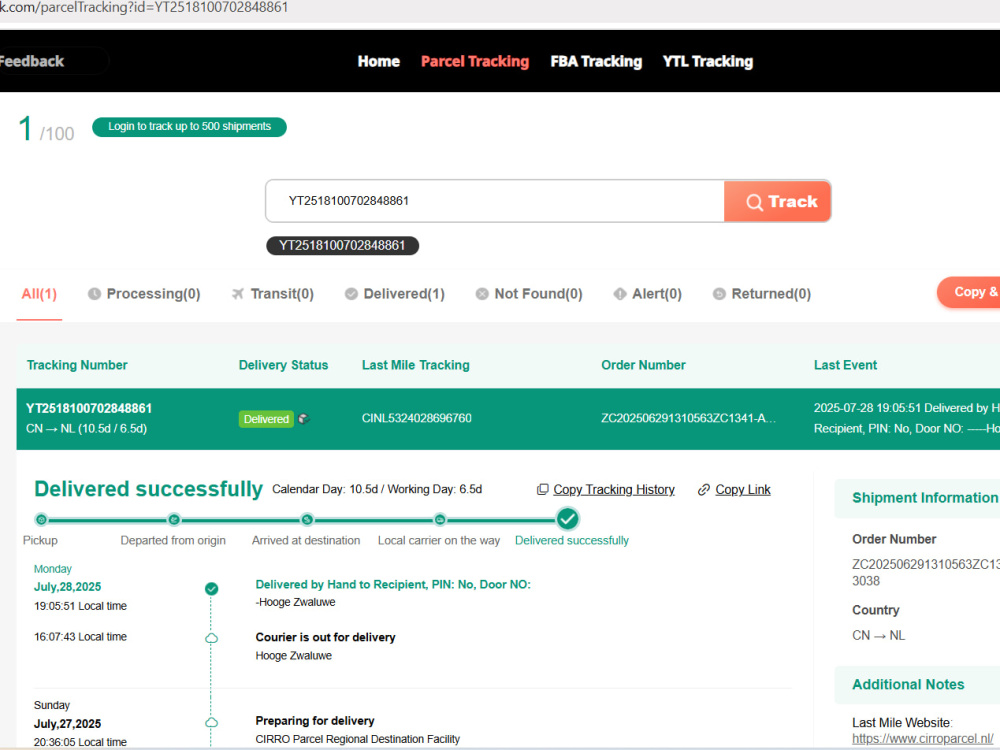The width and height of the screenshot is (1000, 750).
Task: Click the X icon beside Not Found(0)
Action: (x=482, y=294)
